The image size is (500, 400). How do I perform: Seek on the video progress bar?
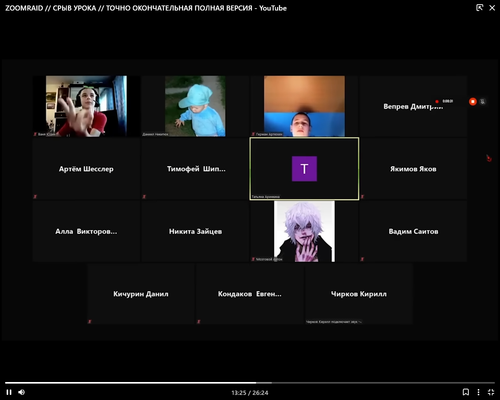[250, 383]
